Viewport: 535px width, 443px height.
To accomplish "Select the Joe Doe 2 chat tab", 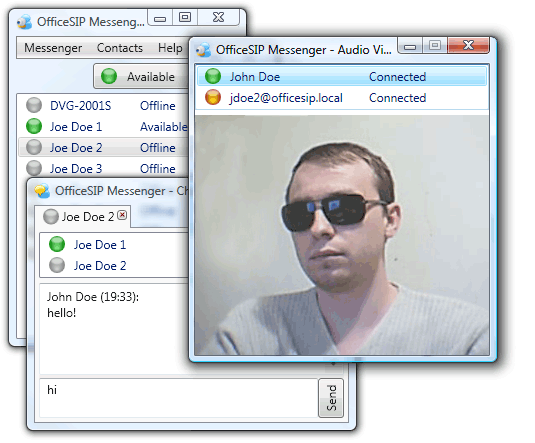I will (82, 217).
